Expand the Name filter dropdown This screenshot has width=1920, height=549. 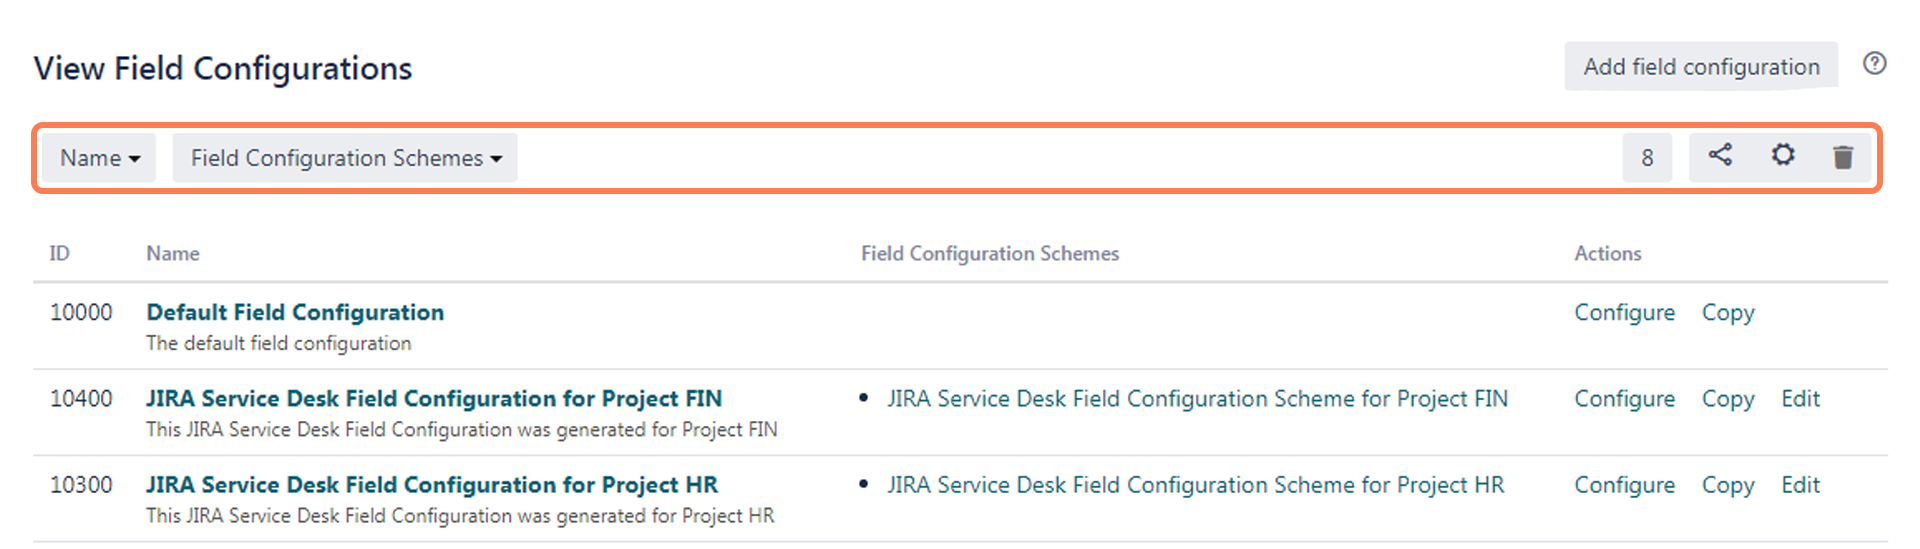(99, 158)
